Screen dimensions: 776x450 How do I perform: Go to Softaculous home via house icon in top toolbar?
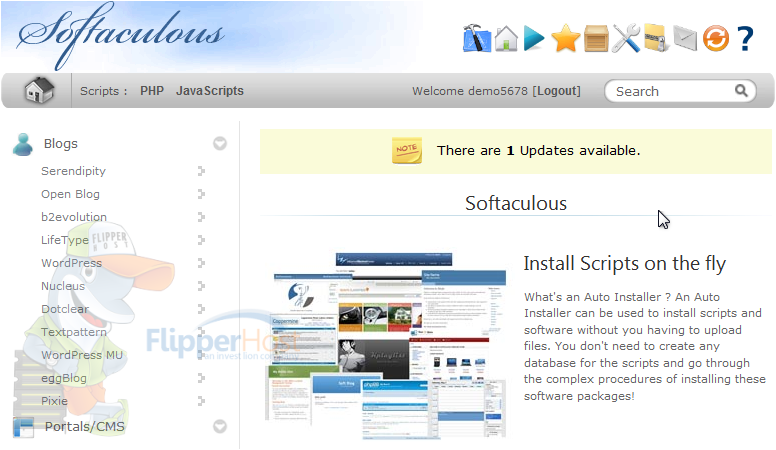pos(506,38)
